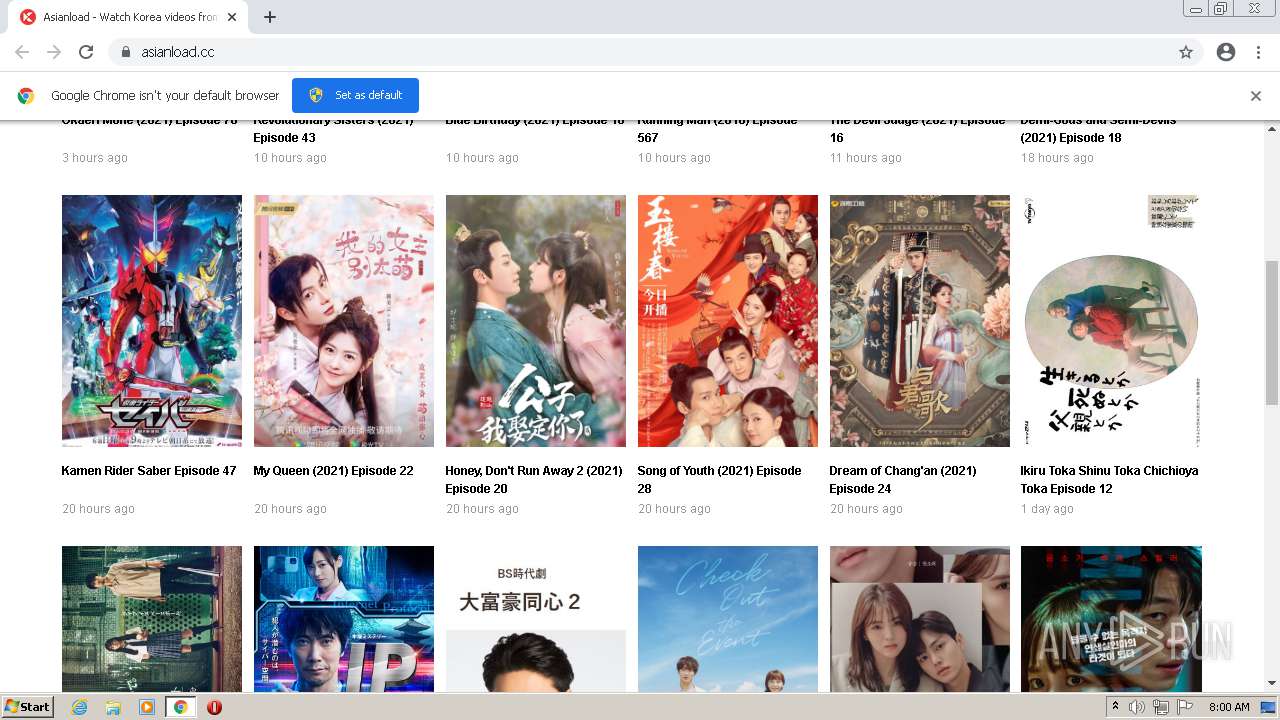Open Honey, Don't Run Away 2 Episode 20
The height and width of the screenshot is (720, 1280).
point(534,480)
